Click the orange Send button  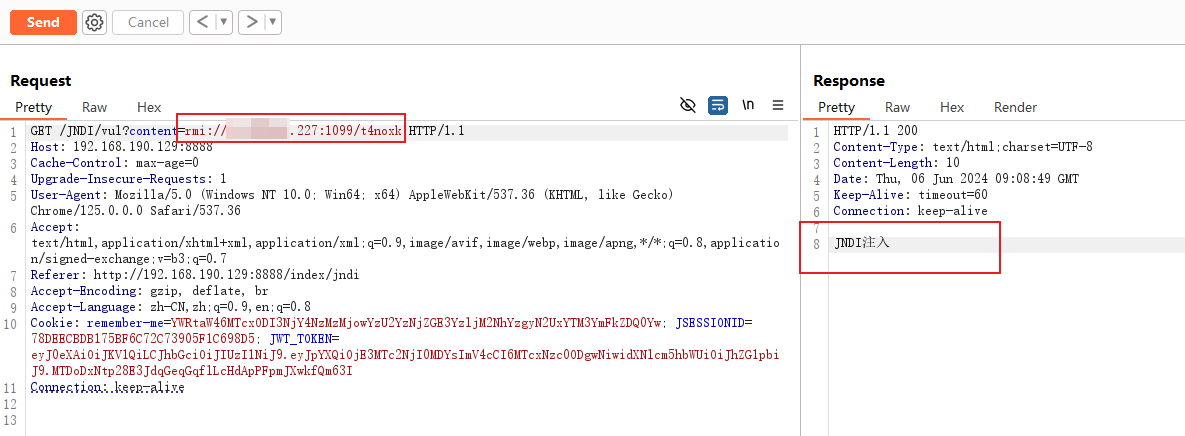click(43, 23)
